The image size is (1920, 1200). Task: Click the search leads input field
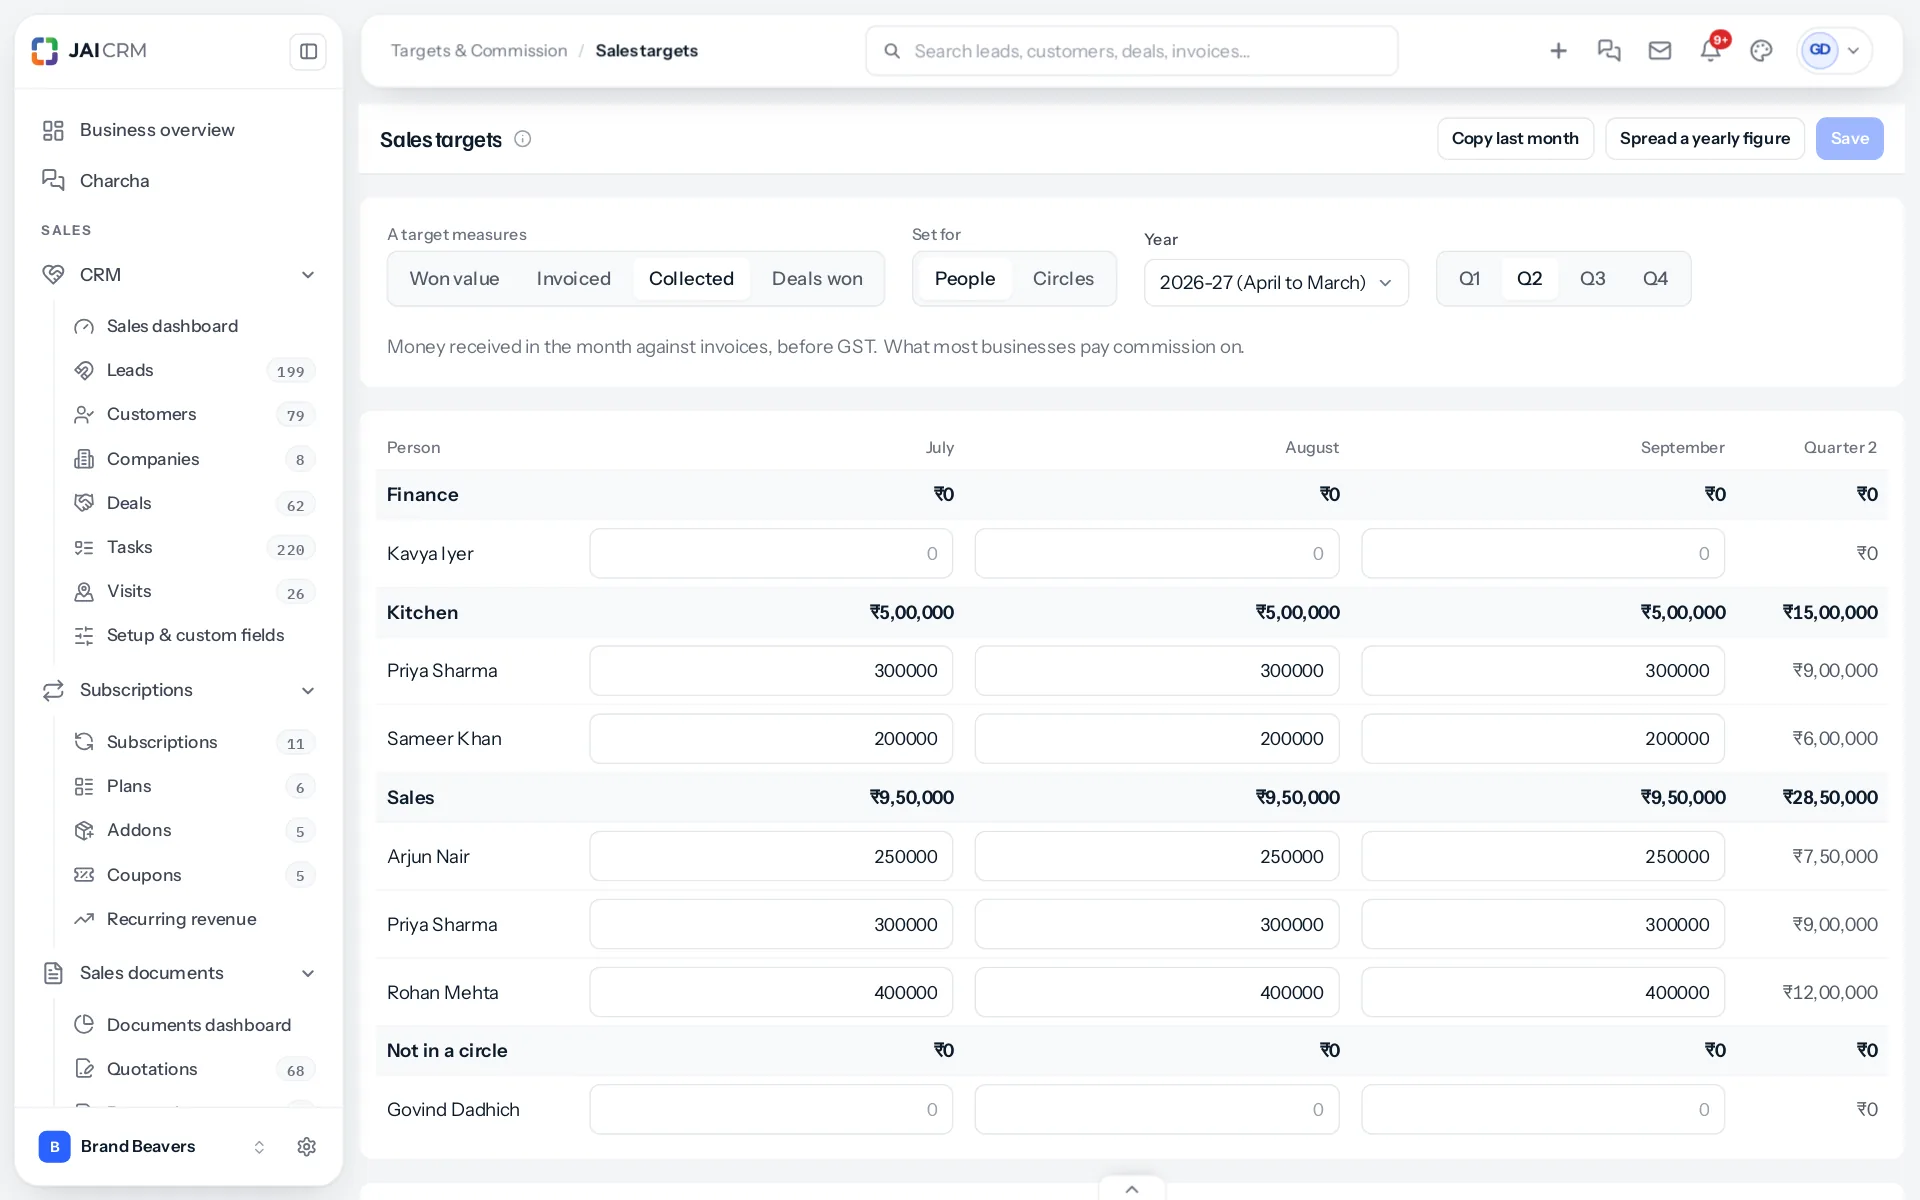[x=1131, y=51]
